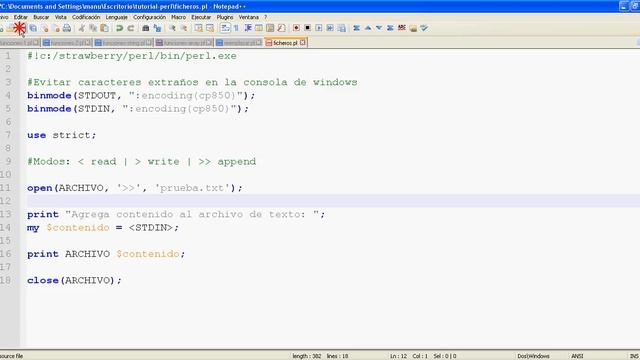Click the 'my $contenido = <STDIN>;' line
Image resolution: width=640 pixels, height=360 pixels.
pos(103,227)
